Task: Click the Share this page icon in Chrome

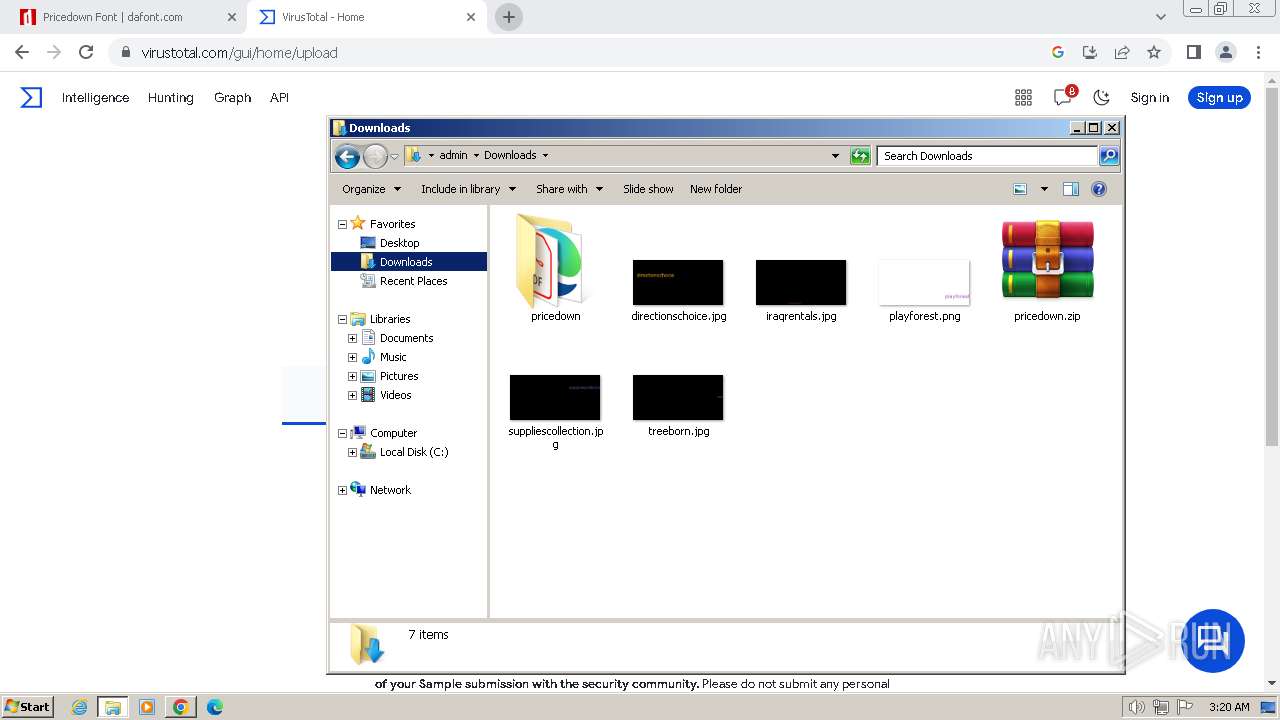Action: (x=1122, y=52)
